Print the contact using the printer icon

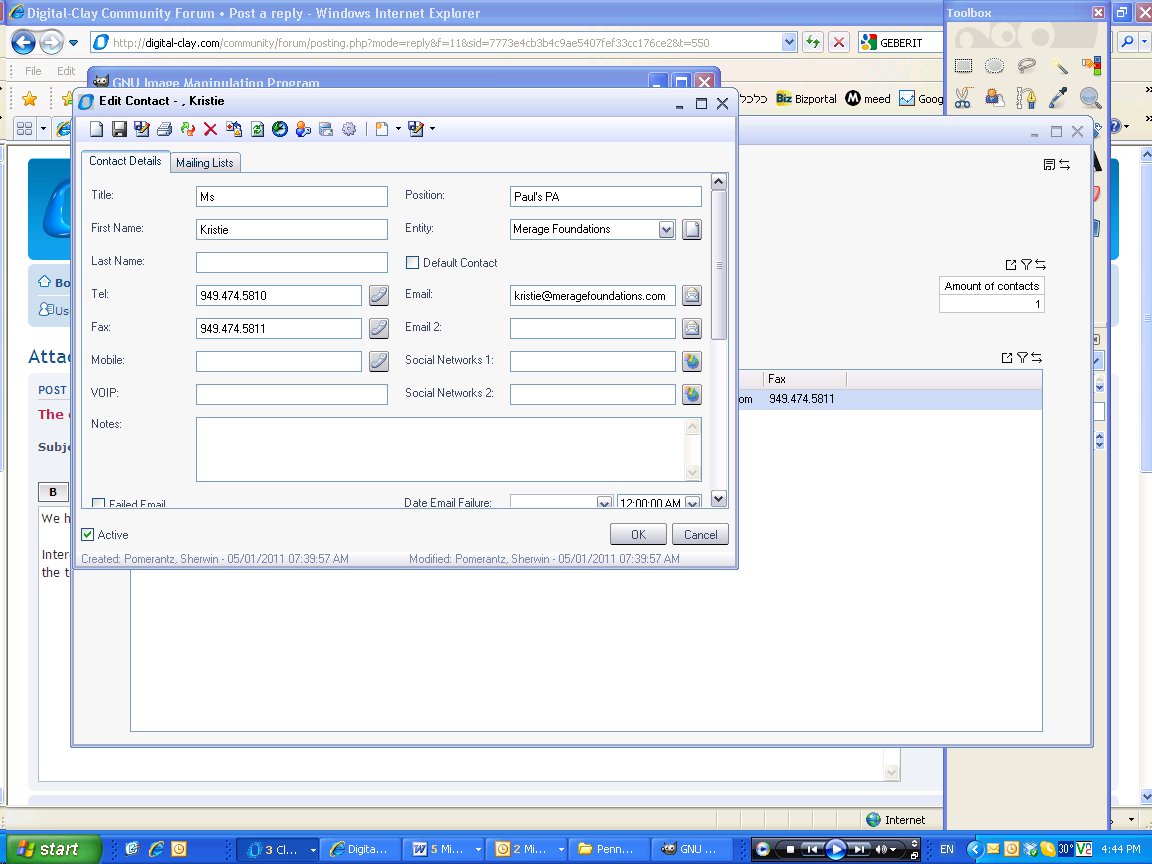click(165, 129)
